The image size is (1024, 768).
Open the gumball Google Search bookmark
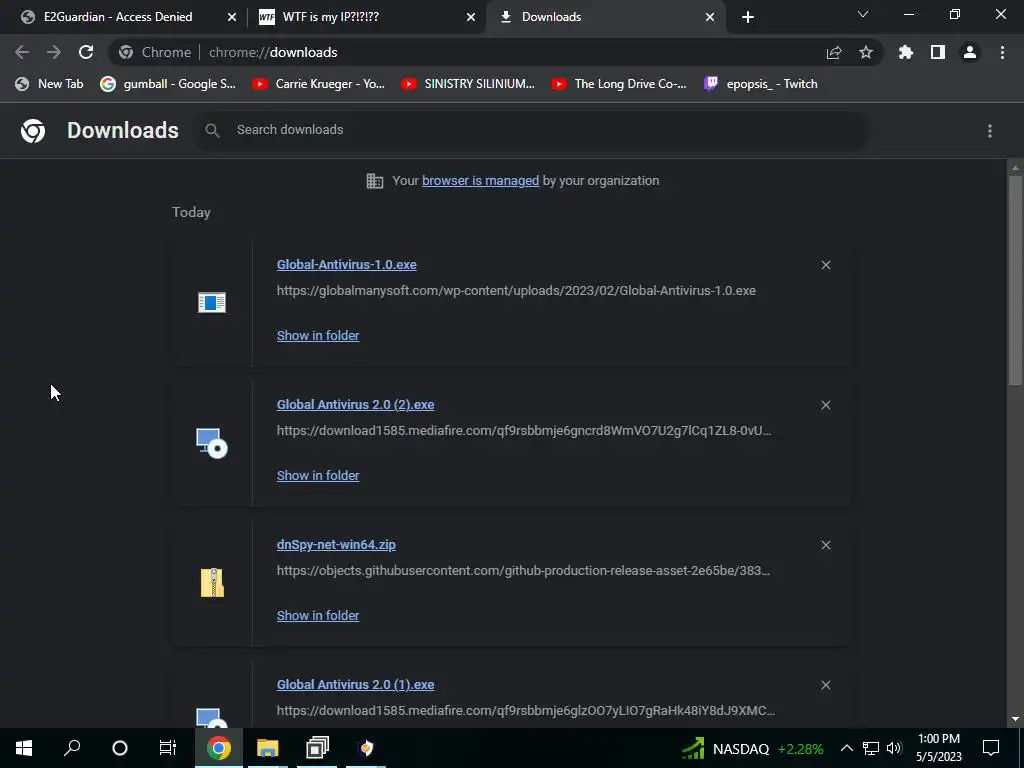(x=168, y=84)
